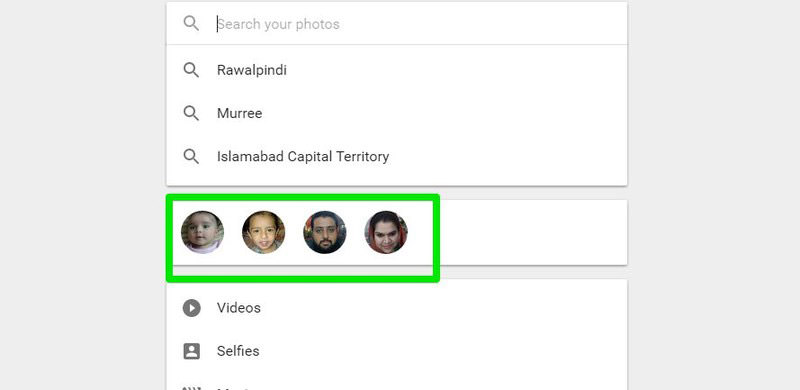Viewport: 800px width, 390px height.
Task: Open the Selfies category
Action: tap(396, 351)
